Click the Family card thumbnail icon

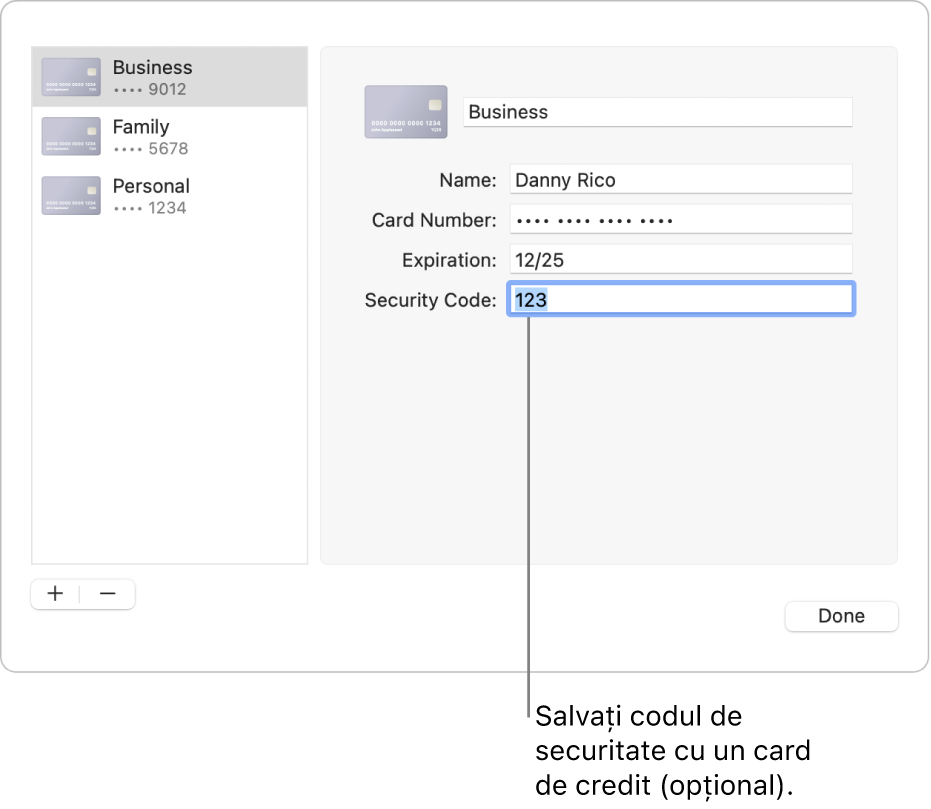tap(70, 136)
